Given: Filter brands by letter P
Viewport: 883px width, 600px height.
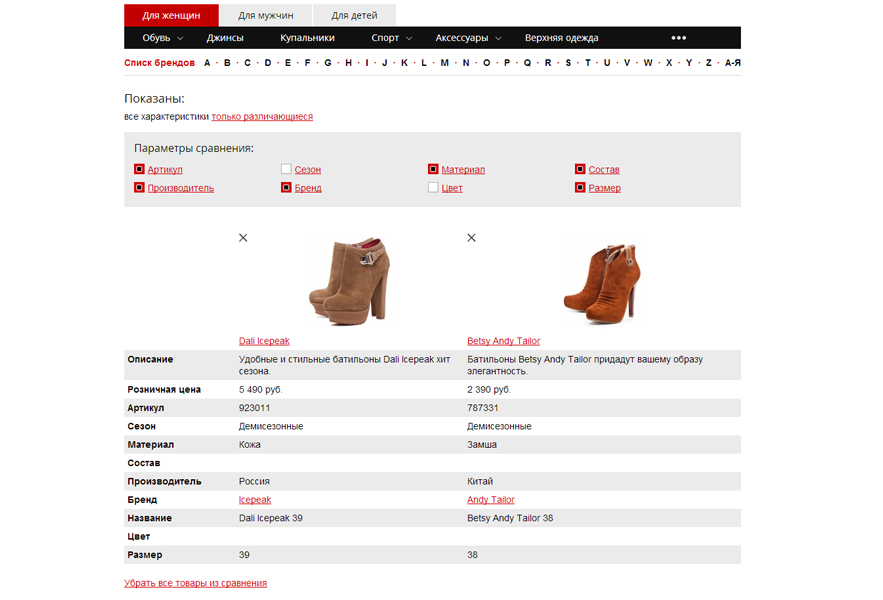Looking at the screenshot, I should point(507,63).
